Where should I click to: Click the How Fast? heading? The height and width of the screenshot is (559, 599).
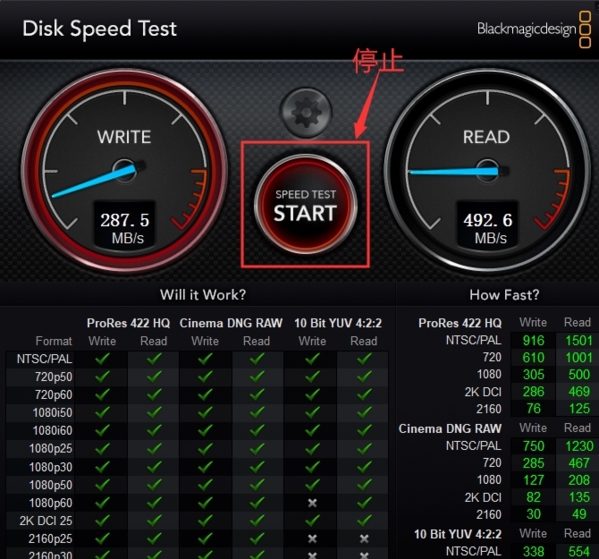click(504, 295)
